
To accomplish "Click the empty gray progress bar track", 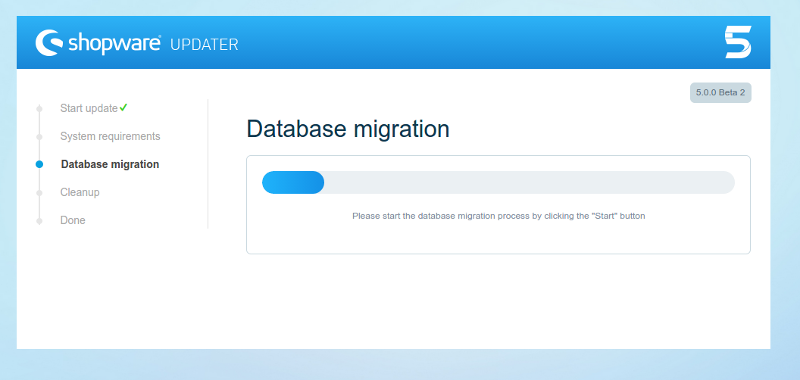I will [529, 183].
